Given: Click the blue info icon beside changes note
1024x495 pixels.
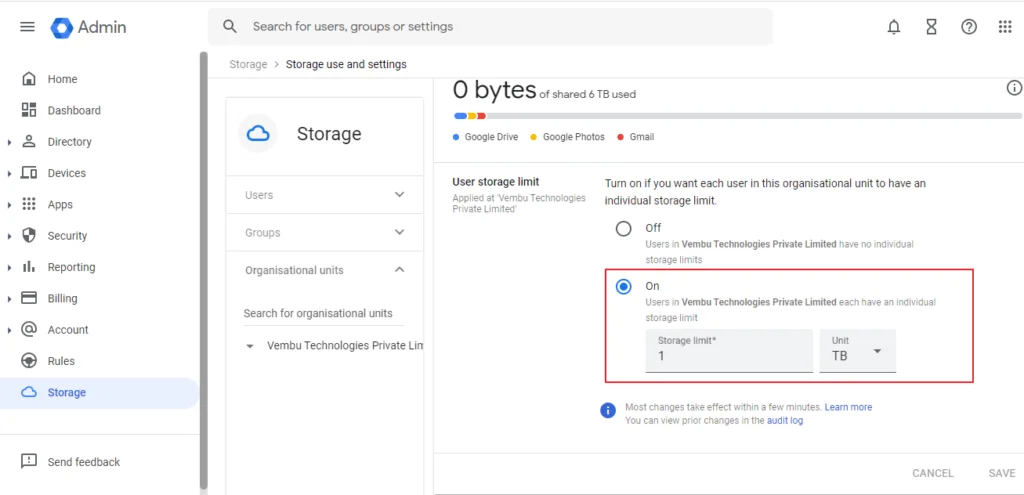Looking at the screenshot, I should click(608, 410).
